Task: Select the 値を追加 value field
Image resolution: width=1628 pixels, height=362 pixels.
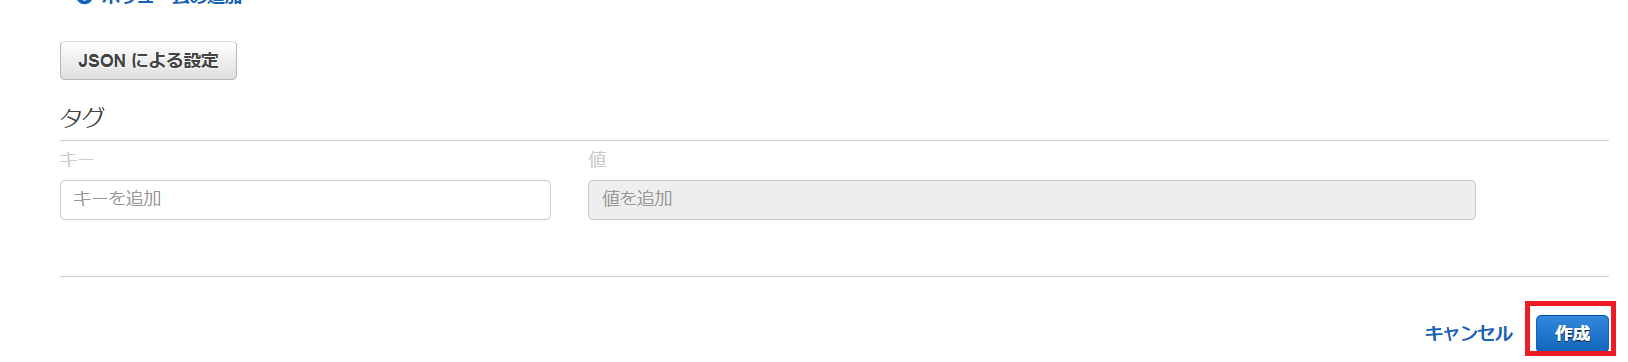Action: [x=1031, y=199]
